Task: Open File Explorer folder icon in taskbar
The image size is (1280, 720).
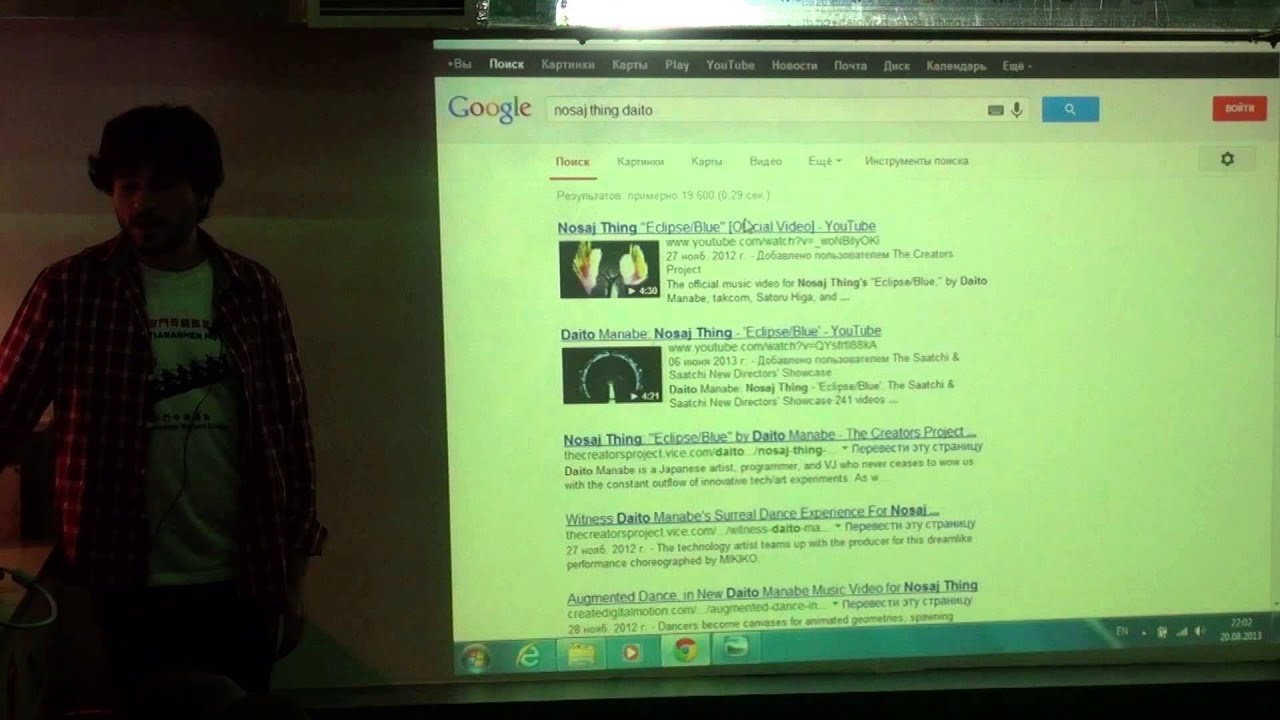Action: (581, 653)
